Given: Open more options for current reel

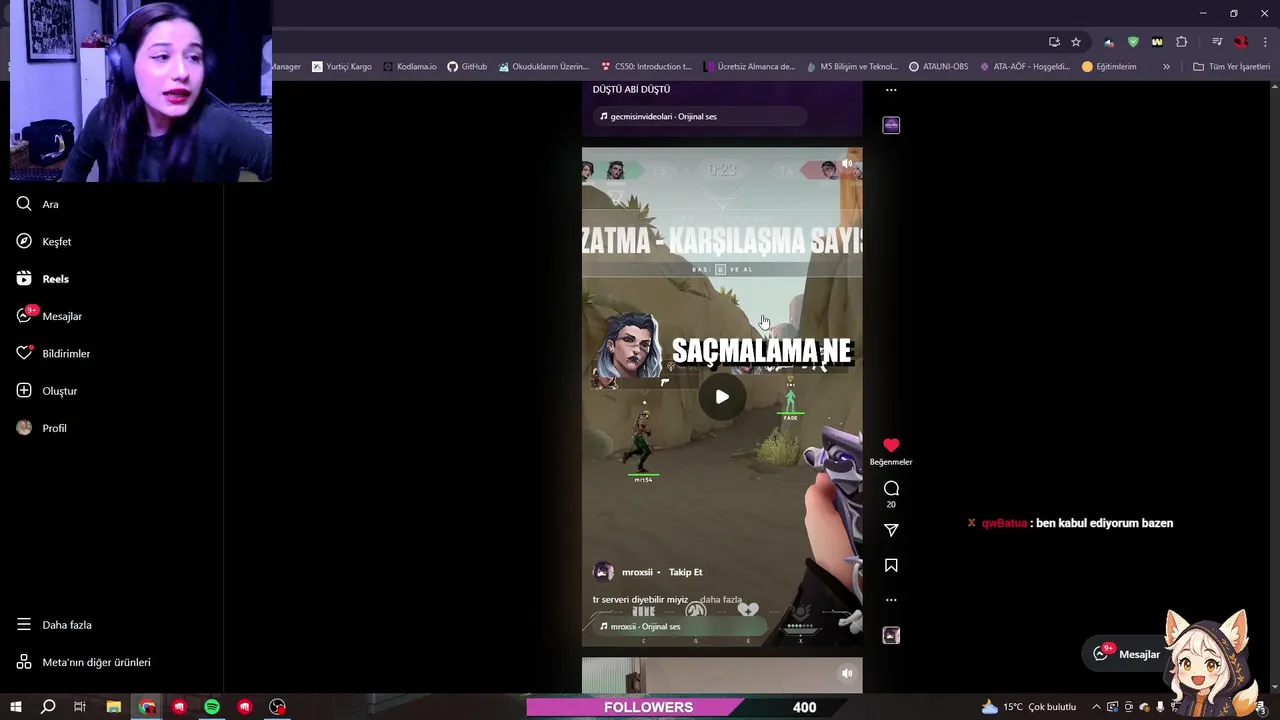Looking at the screenshot, I should coord(891,600).
